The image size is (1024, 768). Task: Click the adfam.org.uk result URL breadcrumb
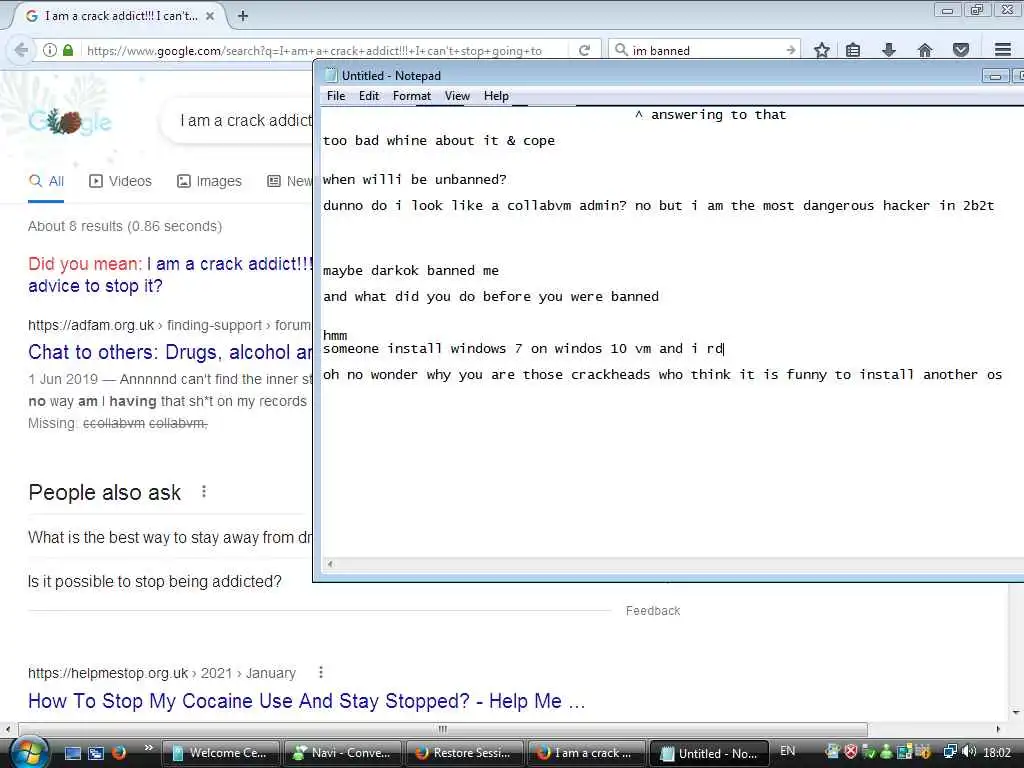coord(169,325)
